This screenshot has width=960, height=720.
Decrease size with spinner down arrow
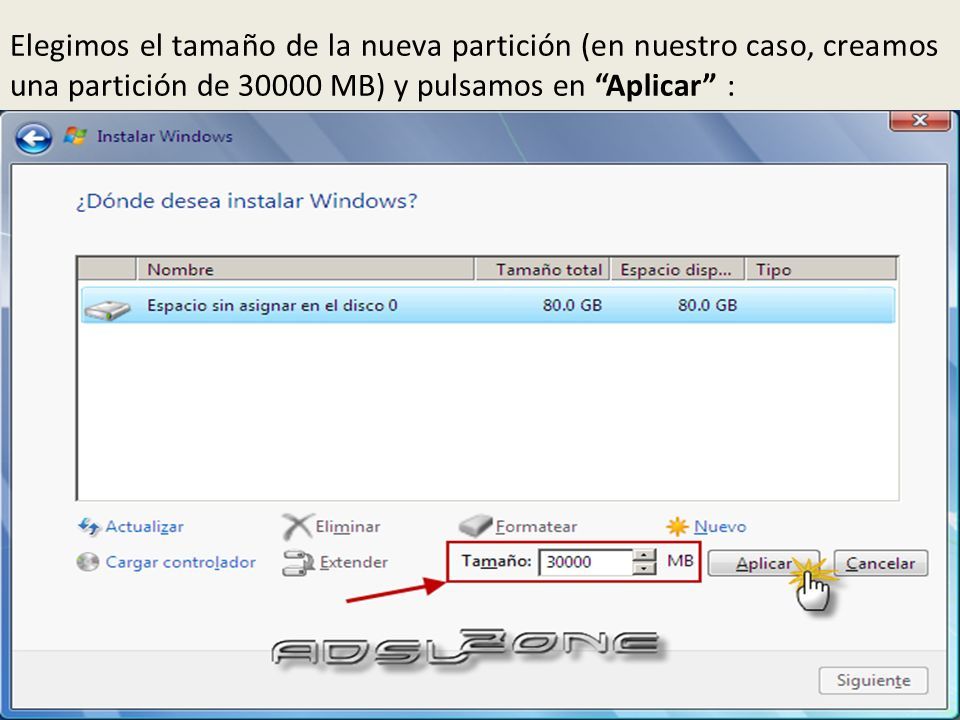(x=644, y=569)
